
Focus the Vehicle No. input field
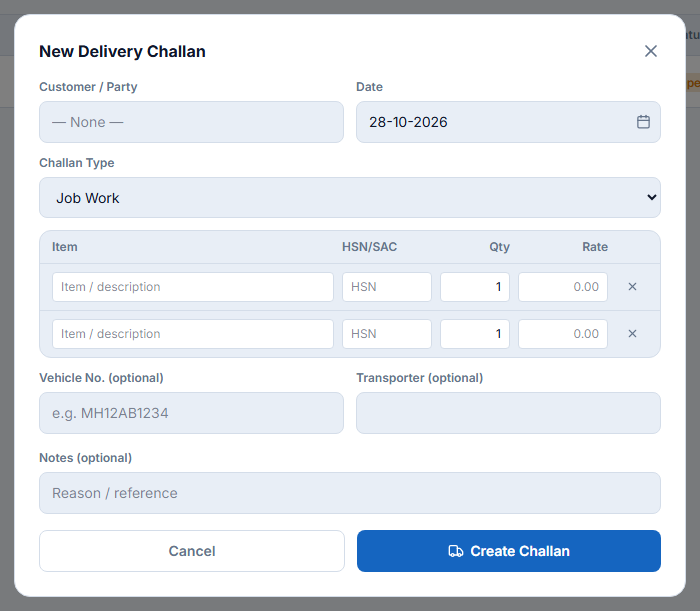(192, 413)
